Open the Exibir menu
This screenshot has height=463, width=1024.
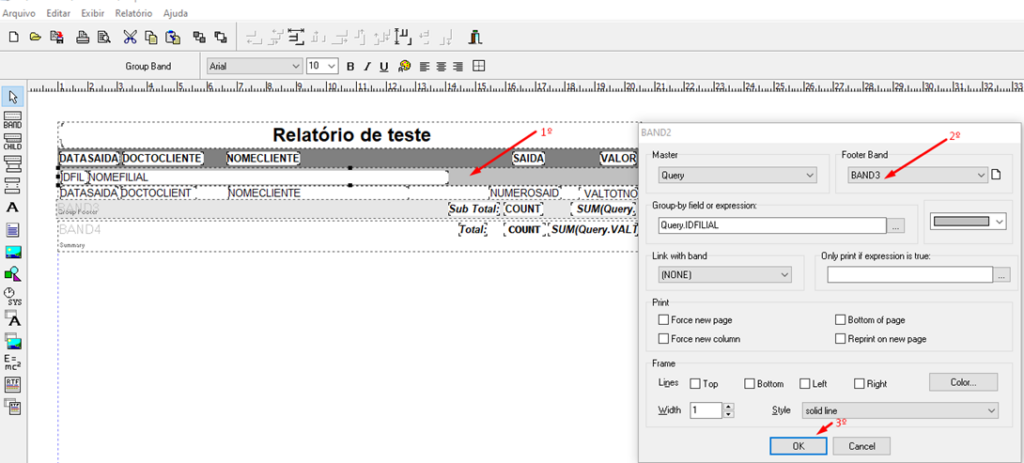[92, 14]
